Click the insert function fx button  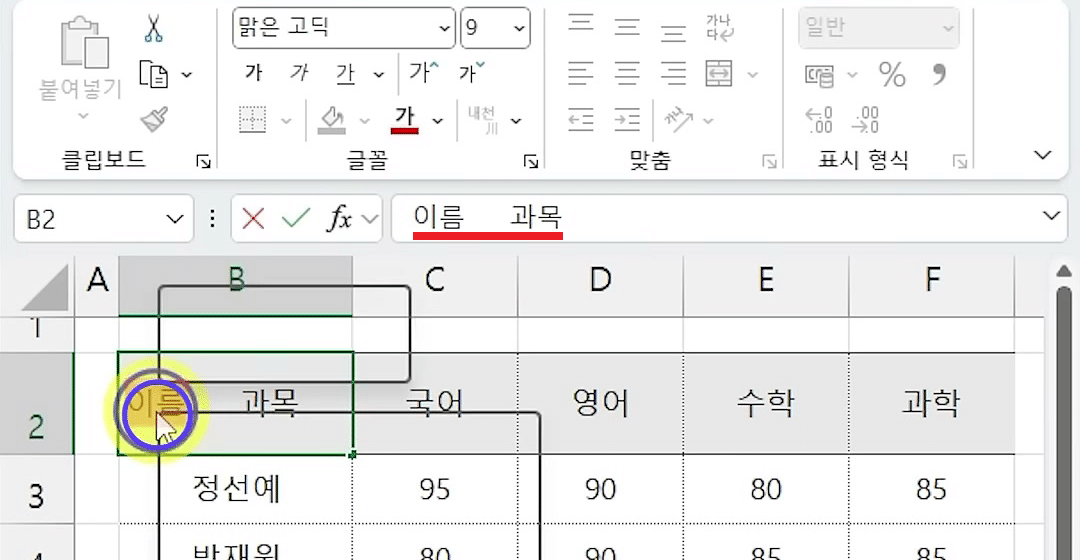click(x=340, y=219)
